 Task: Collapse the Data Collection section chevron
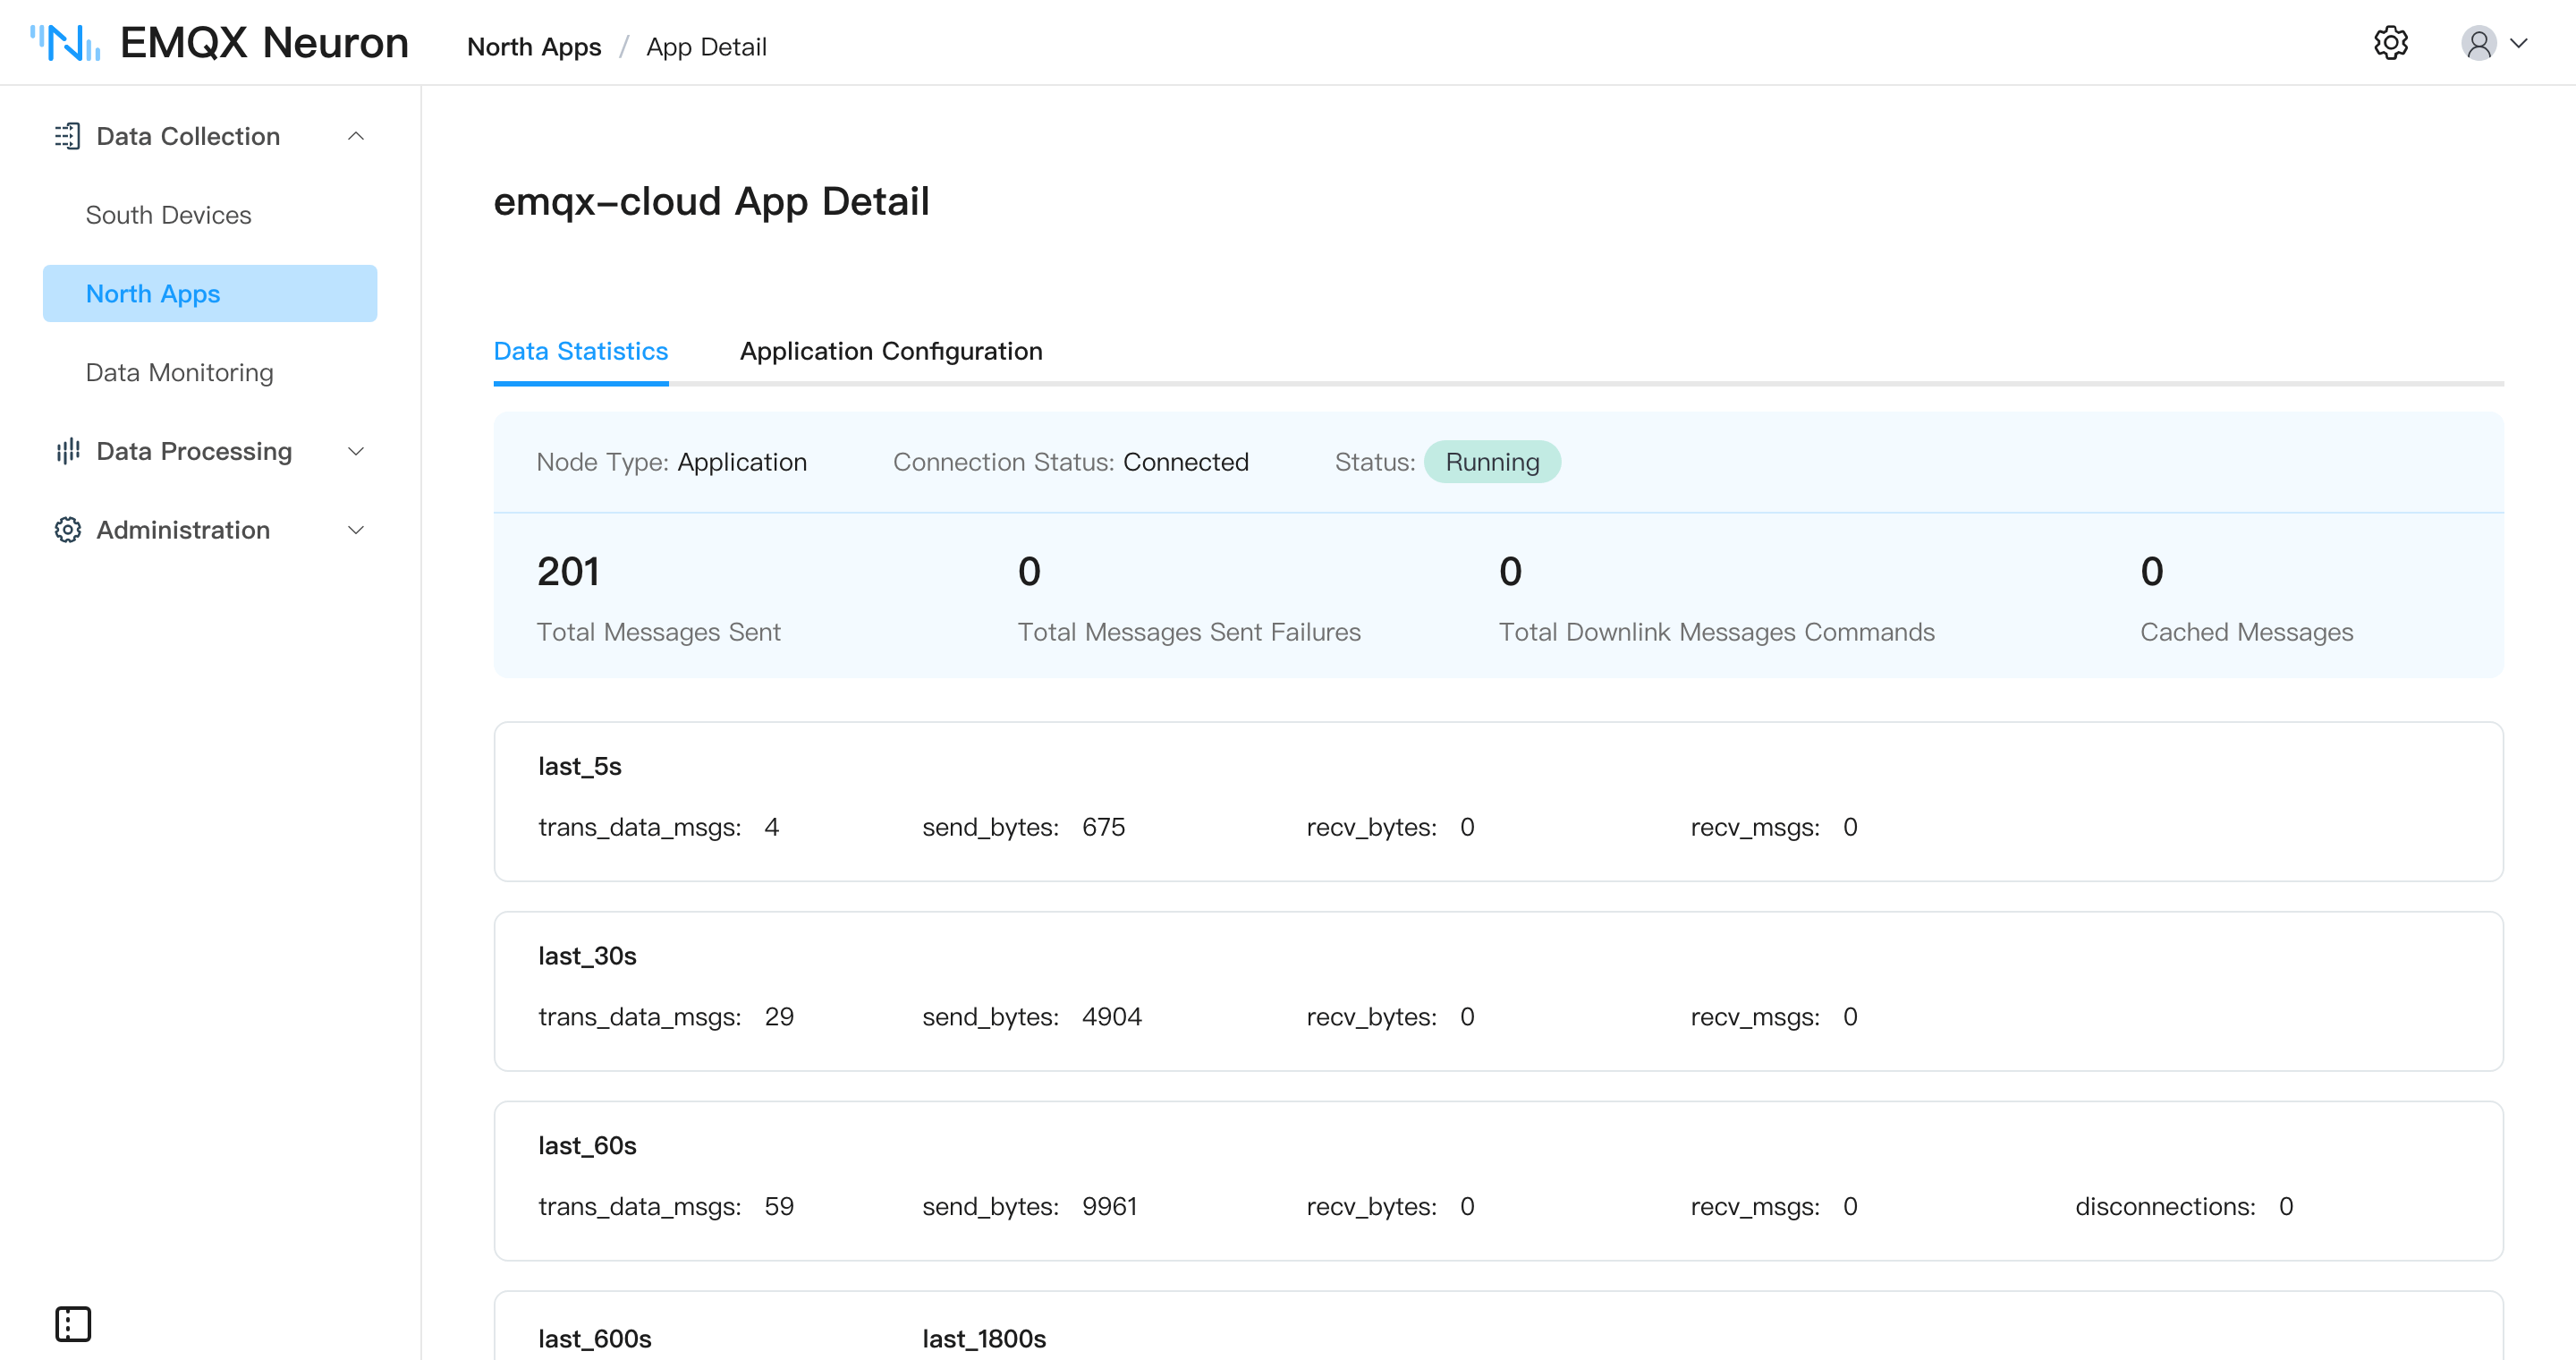click(355, 136)
